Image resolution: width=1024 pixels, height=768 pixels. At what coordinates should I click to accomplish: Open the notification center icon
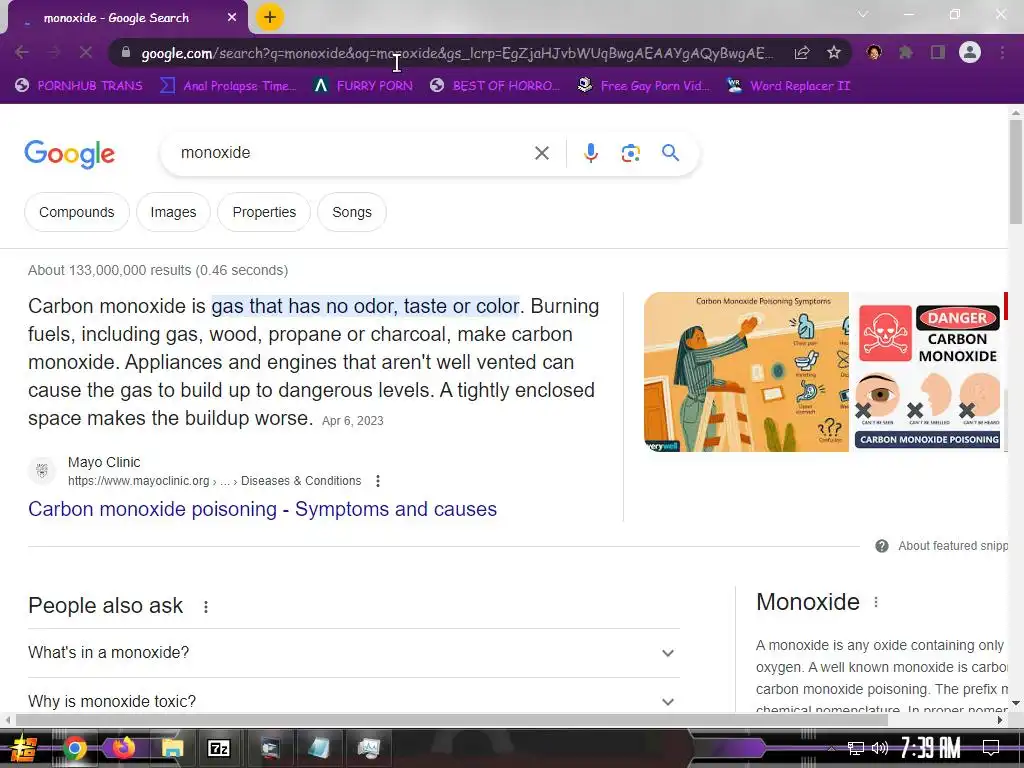(991, 747)
